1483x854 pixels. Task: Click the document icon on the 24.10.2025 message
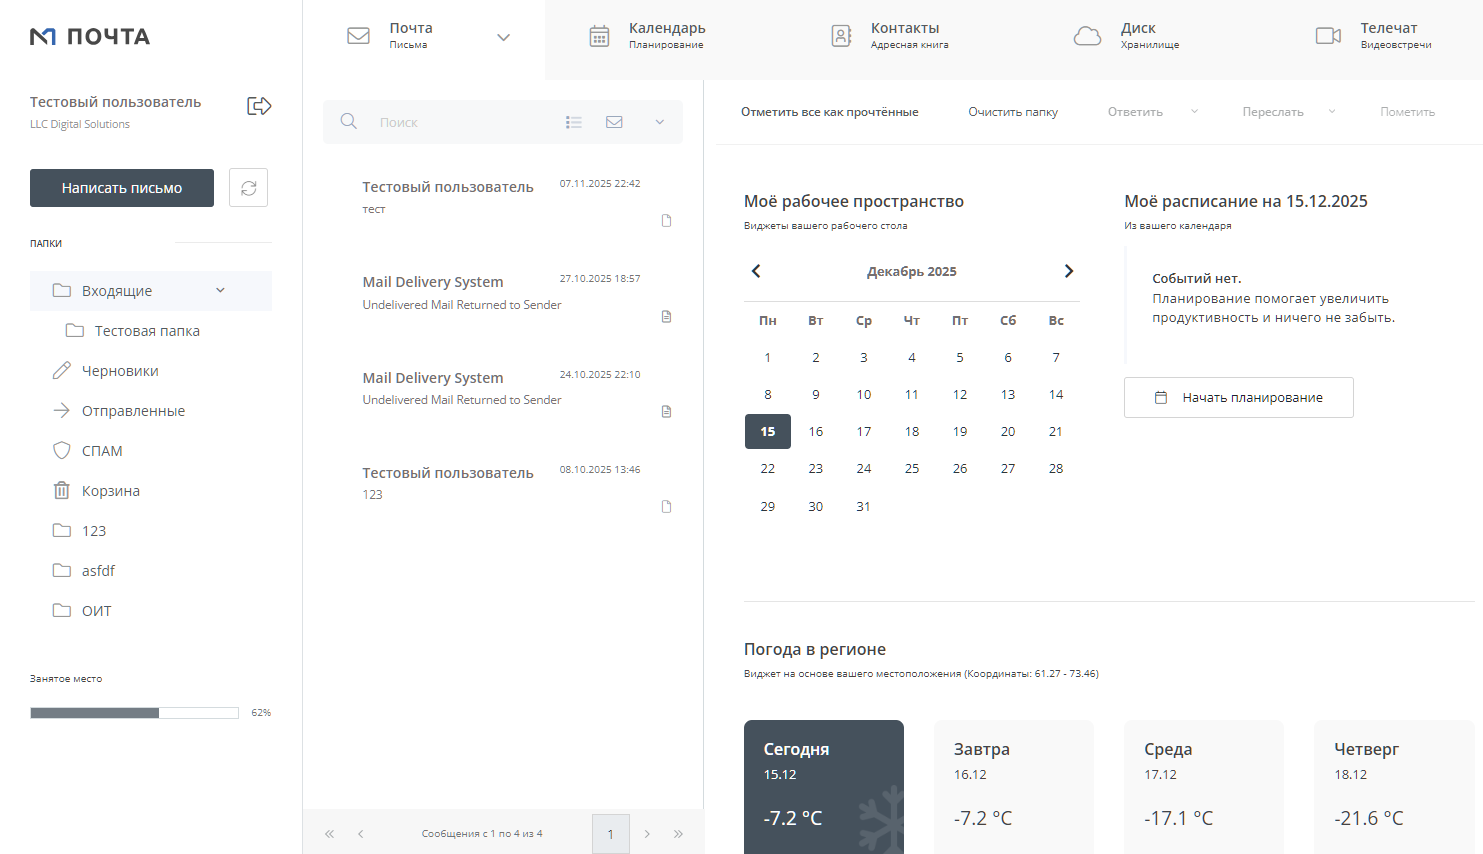point(667,411)
